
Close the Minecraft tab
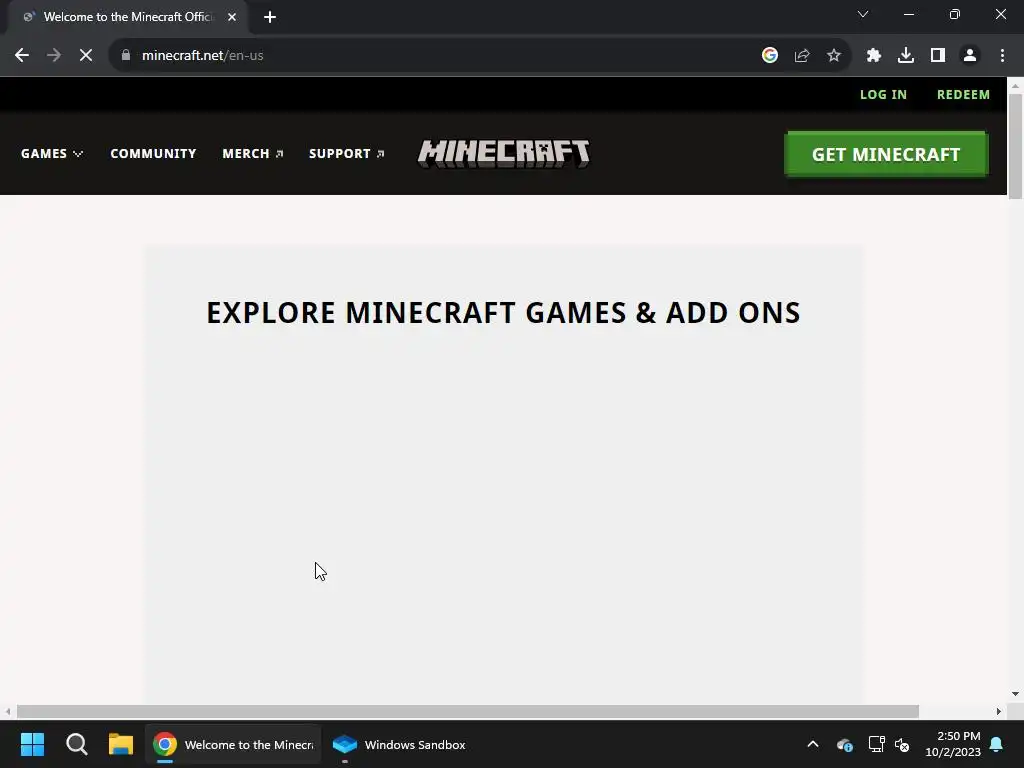click(232, 17)
